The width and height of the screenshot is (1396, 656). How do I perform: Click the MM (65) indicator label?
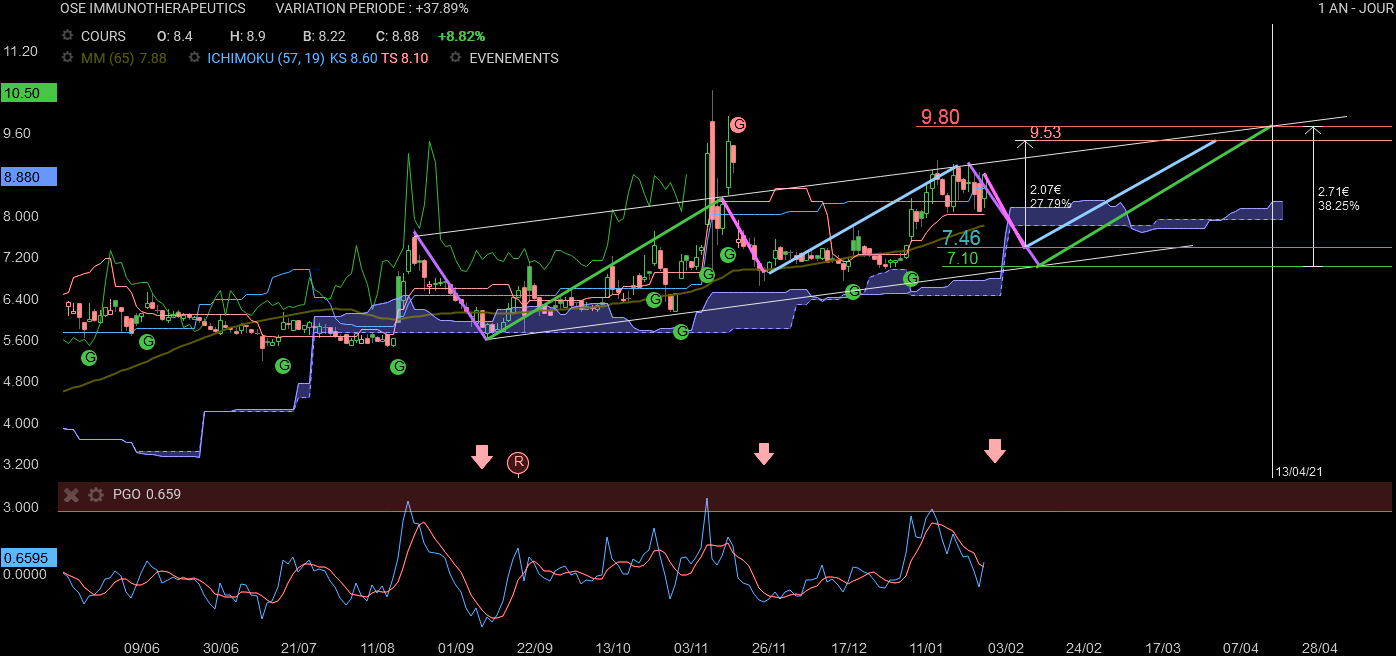tap(124, 58)
